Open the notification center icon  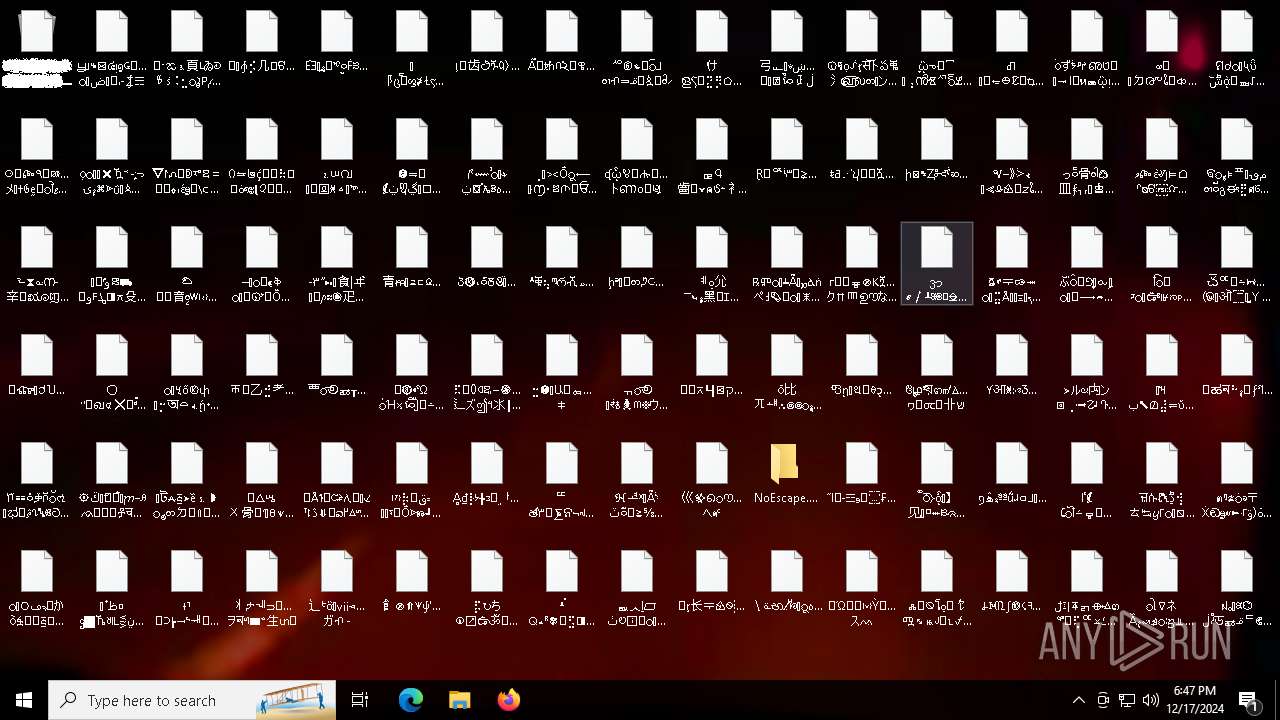[x=1248, y=700]
